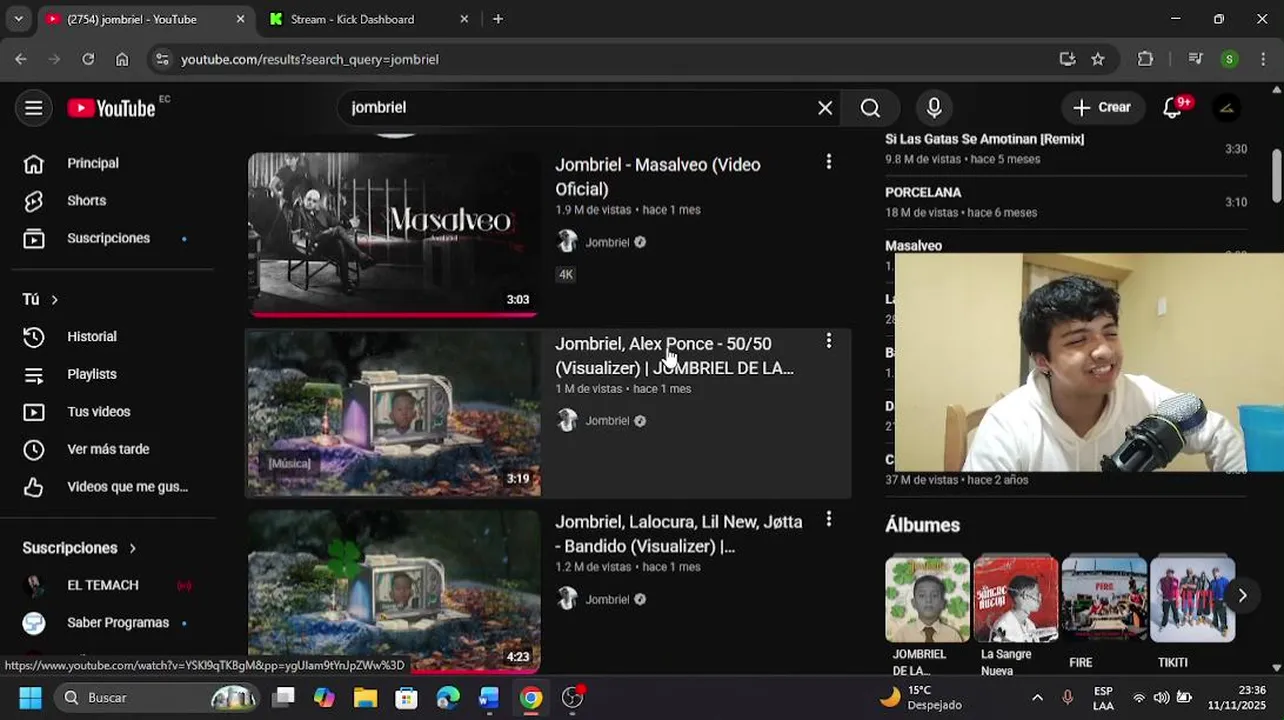Open the YouTube hamburger guide menu
This screenshot has width=1284, height=720.
(x=34, y=108)
